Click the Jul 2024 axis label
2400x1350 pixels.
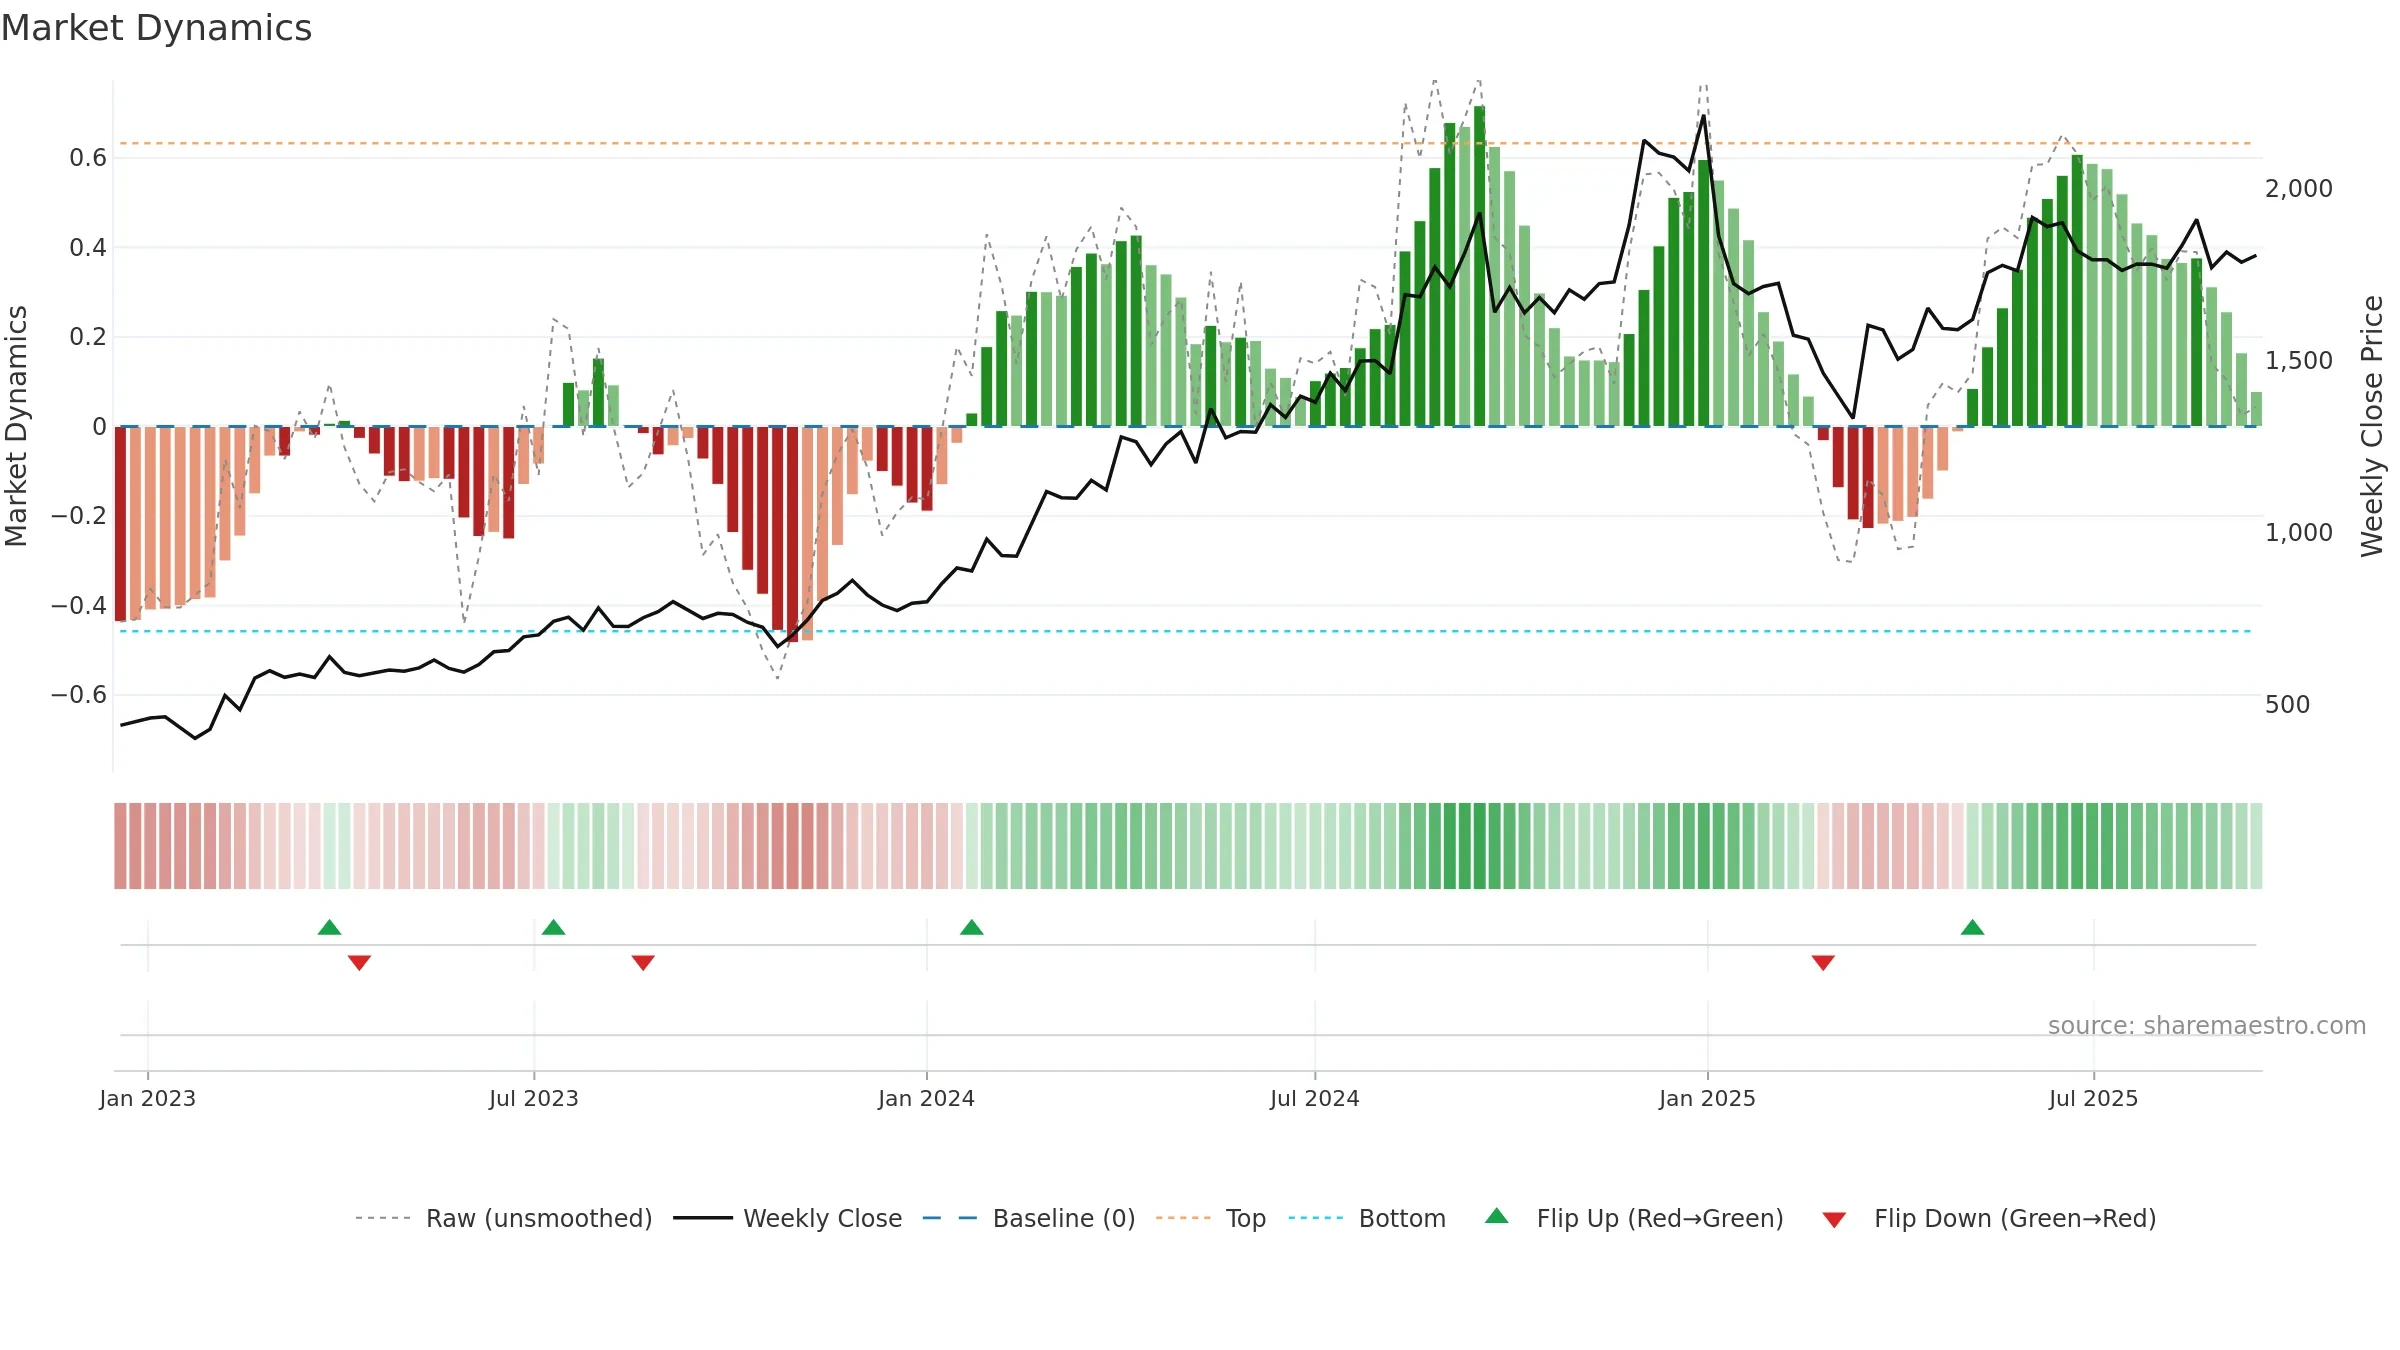click(1315, 1098)
